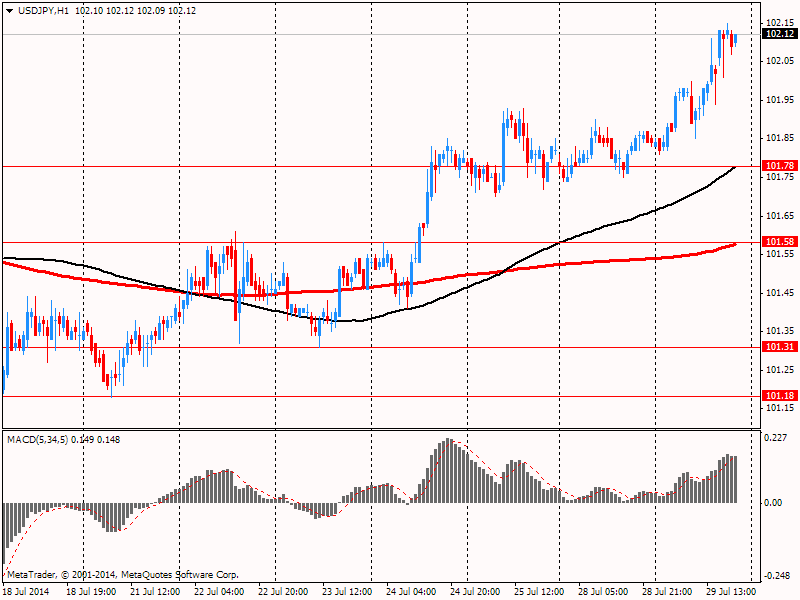Screen dimensions: 800x600
Task: Click the 29 Jul 13:00 time label
Action: click(731, 592)
